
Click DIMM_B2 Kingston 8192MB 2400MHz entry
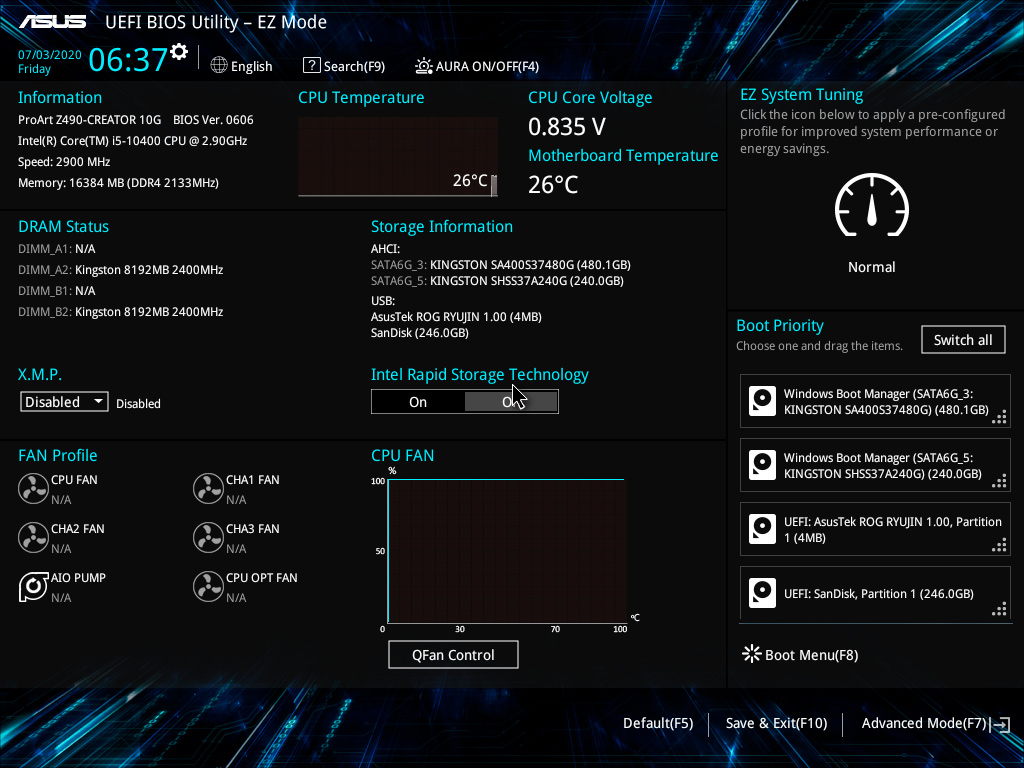point(121,312)
